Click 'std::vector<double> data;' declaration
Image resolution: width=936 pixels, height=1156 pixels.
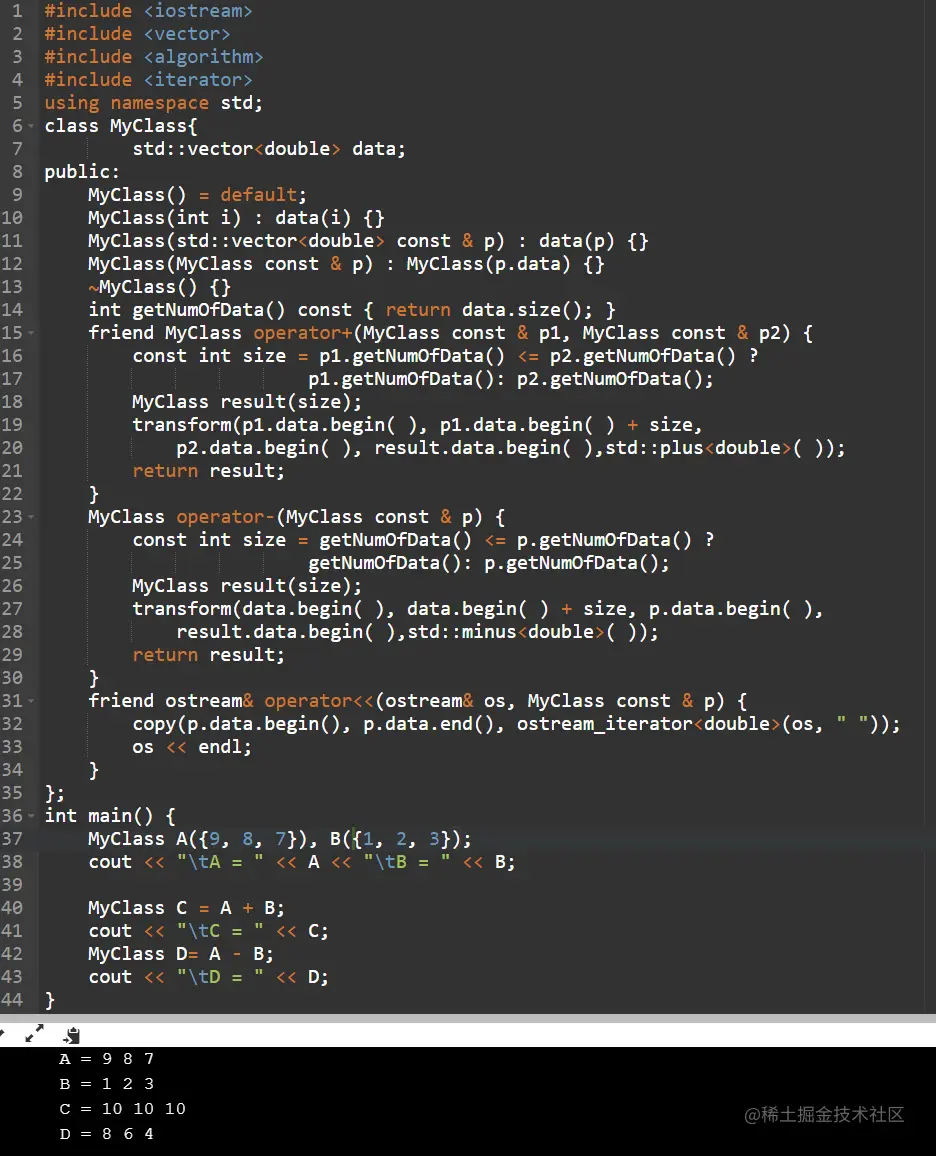[269, 149]
